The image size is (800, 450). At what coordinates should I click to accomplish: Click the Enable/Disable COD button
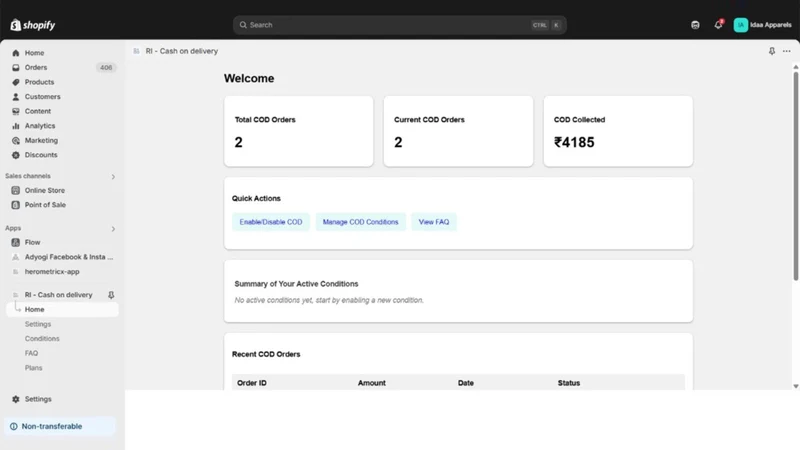[271, 222]
